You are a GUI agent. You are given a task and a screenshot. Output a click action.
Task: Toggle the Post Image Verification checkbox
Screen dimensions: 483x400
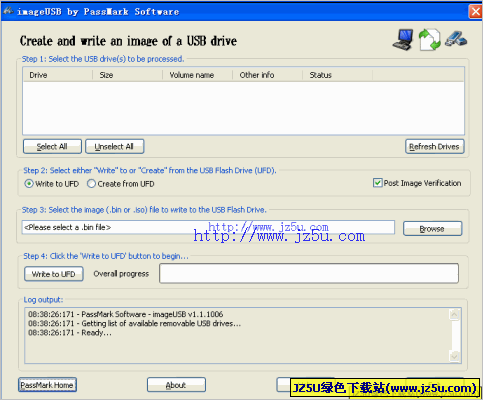[x=377, y=183]
